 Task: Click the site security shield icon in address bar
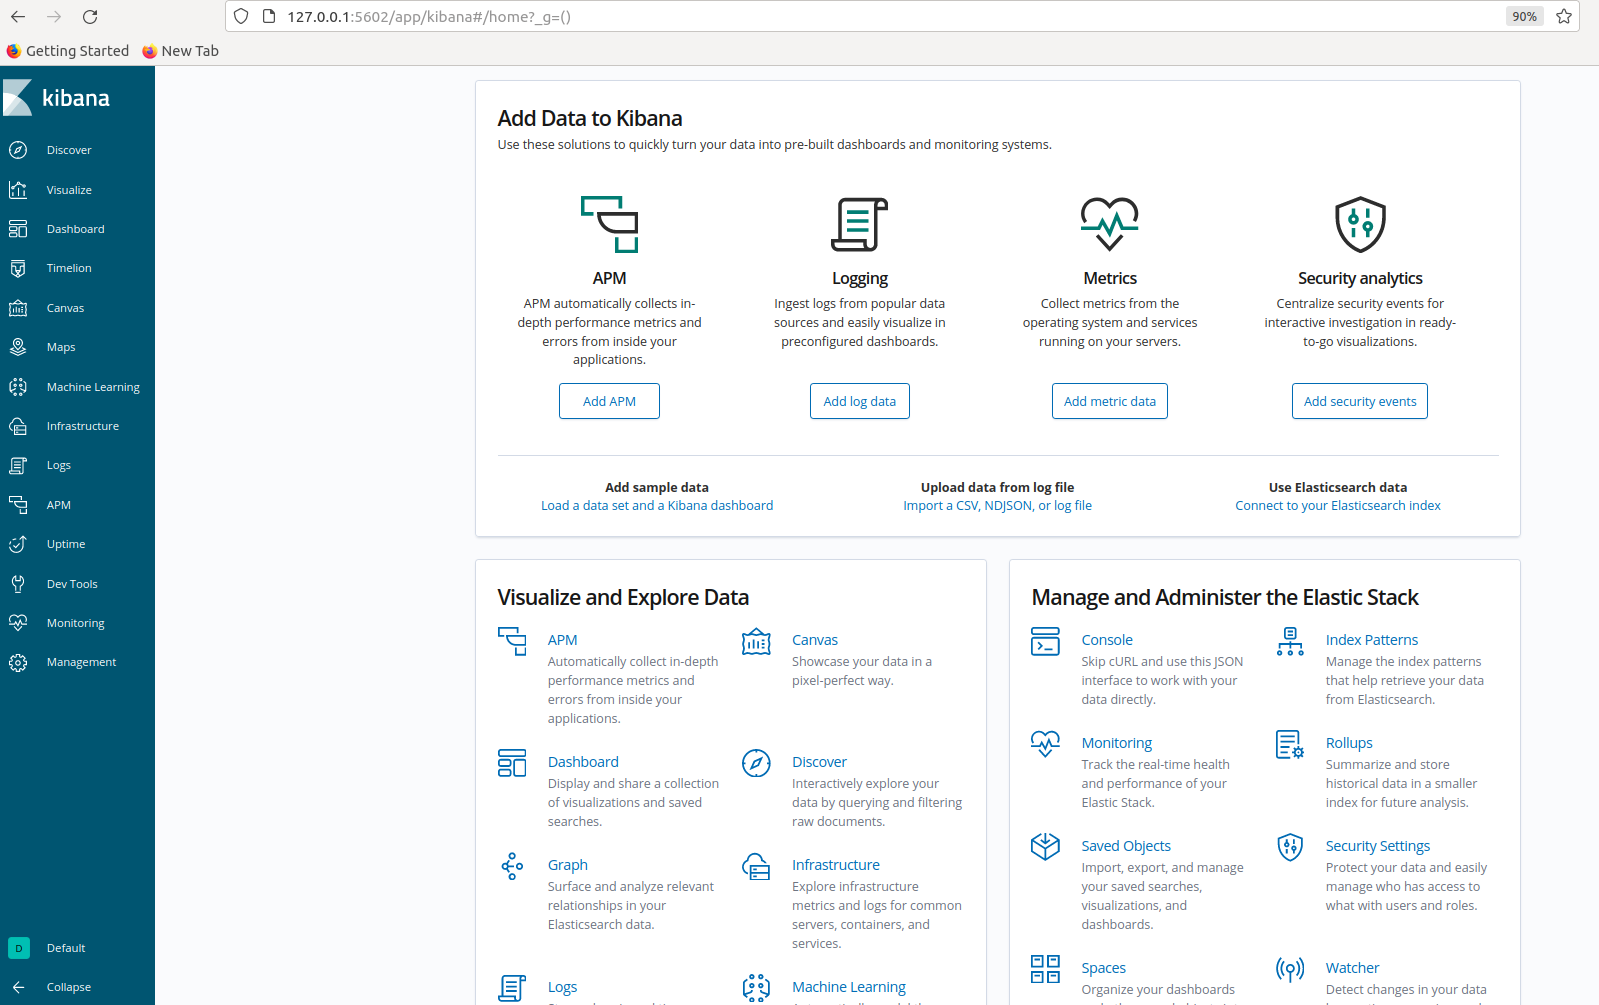(241, 16)
